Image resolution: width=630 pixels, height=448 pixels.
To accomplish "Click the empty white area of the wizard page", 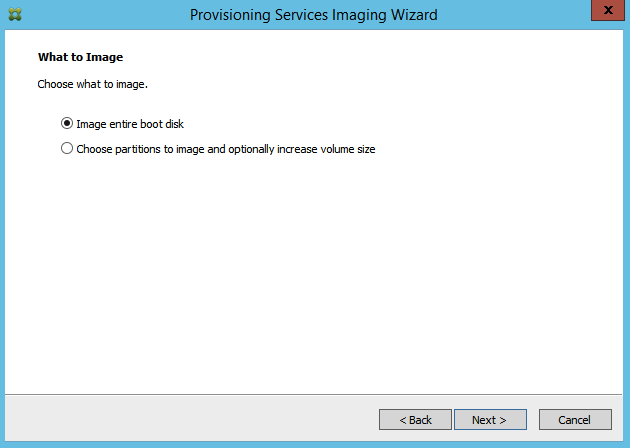I will point(313,273).
